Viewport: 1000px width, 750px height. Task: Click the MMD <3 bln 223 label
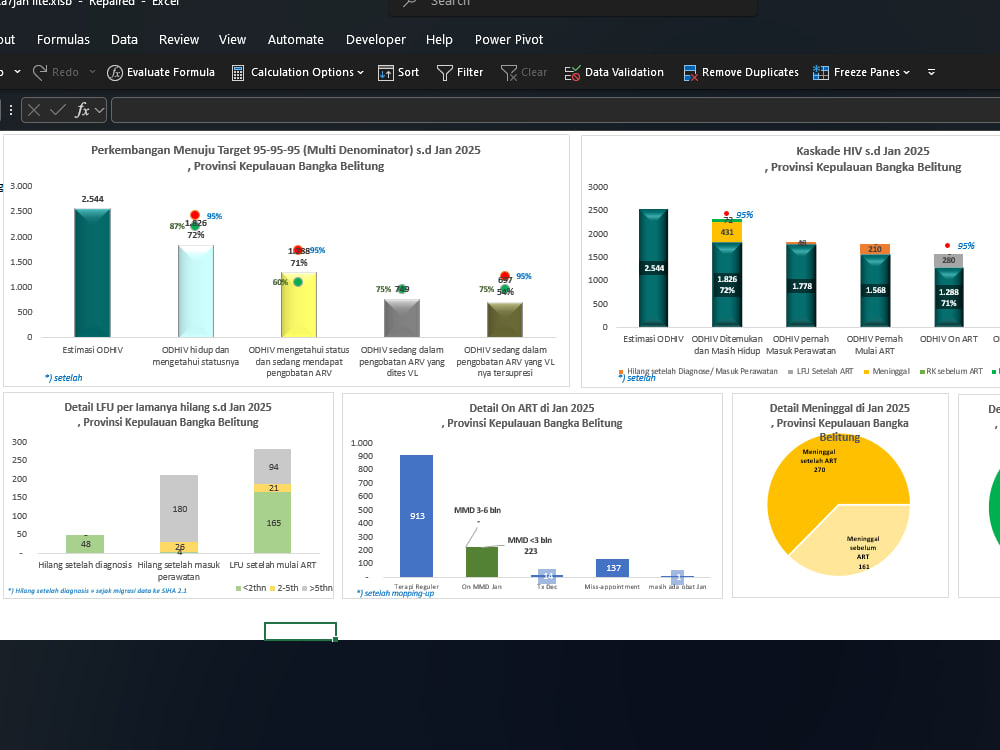click(530, 545)
